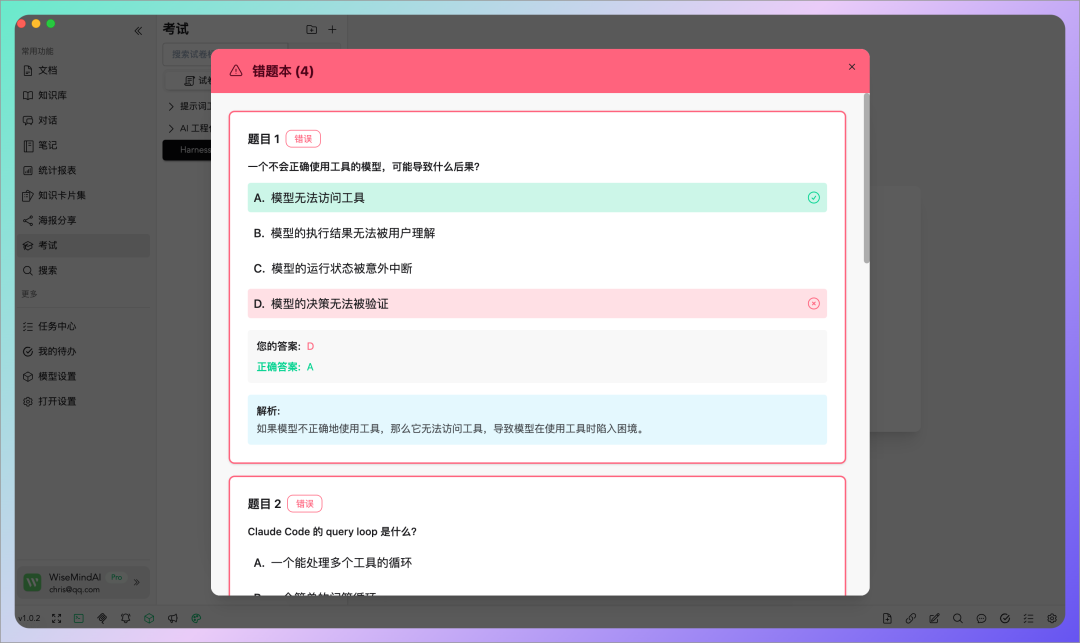Select the Harness exam item in tree

[187, 149]
